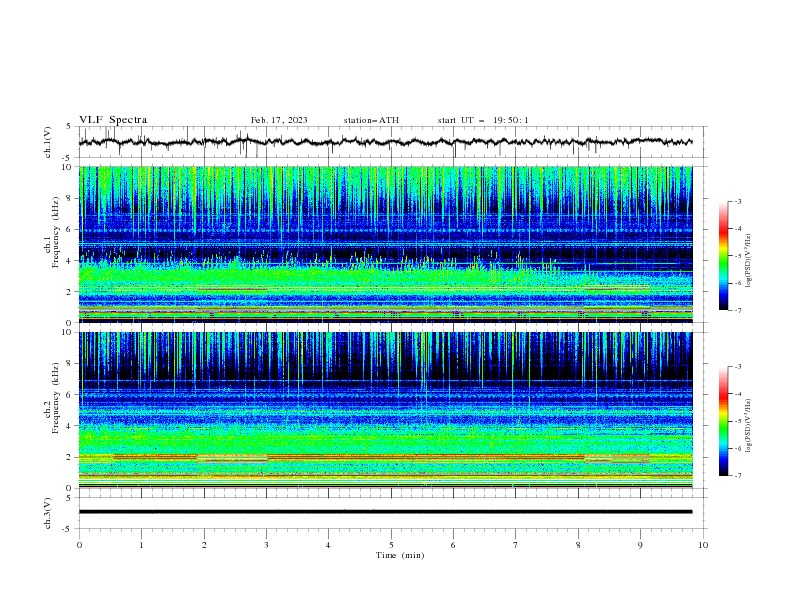The image size is (792, 612).
Task: Click the 'Time (min)' axis label
Action: coord(400,555)
